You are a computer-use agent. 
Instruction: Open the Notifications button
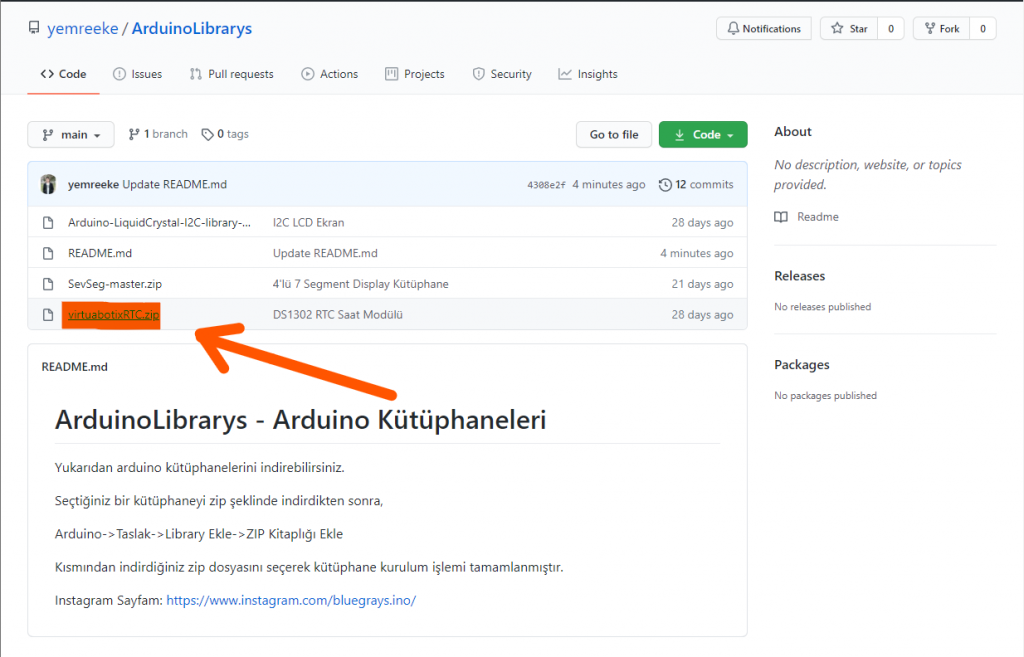pyautogui.click(x=763, y=29)
